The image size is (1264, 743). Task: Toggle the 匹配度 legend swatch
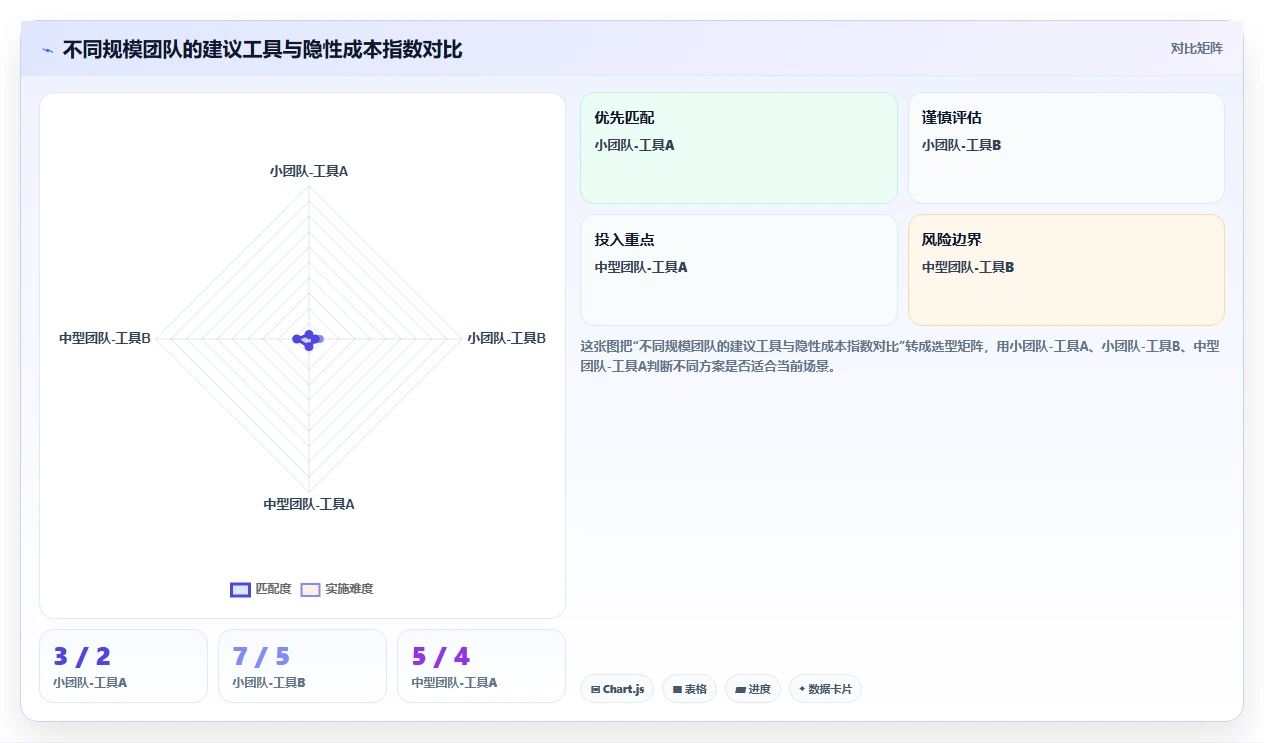240,590
